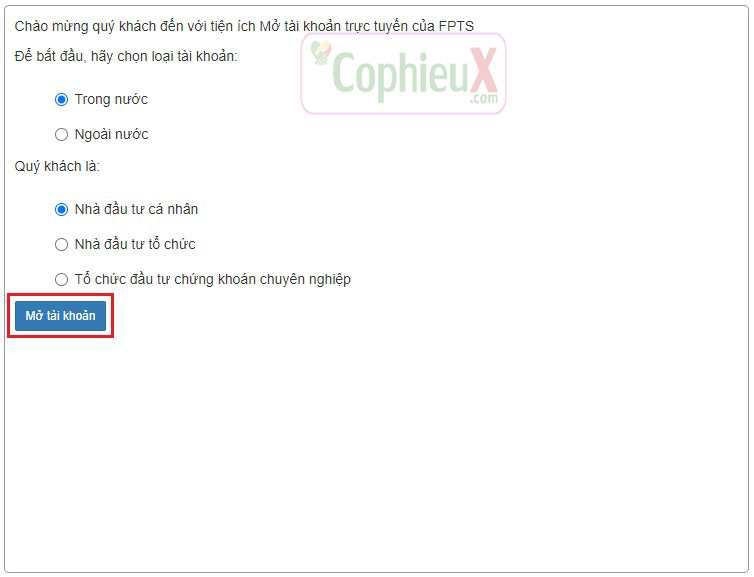Click the "Để bắt đầu, hãy chọn loại tài khoản" heading

[126, 56]
